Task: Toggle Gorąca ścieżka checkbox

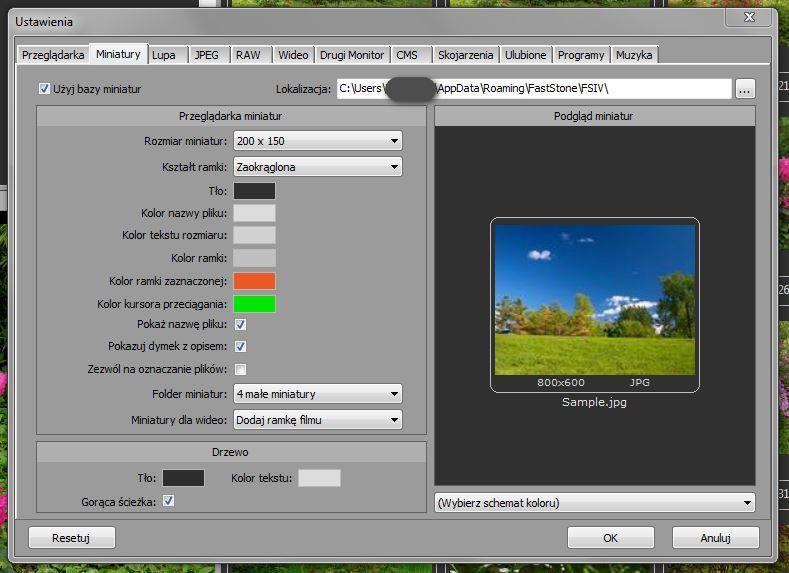Action: tap(168, 501)
